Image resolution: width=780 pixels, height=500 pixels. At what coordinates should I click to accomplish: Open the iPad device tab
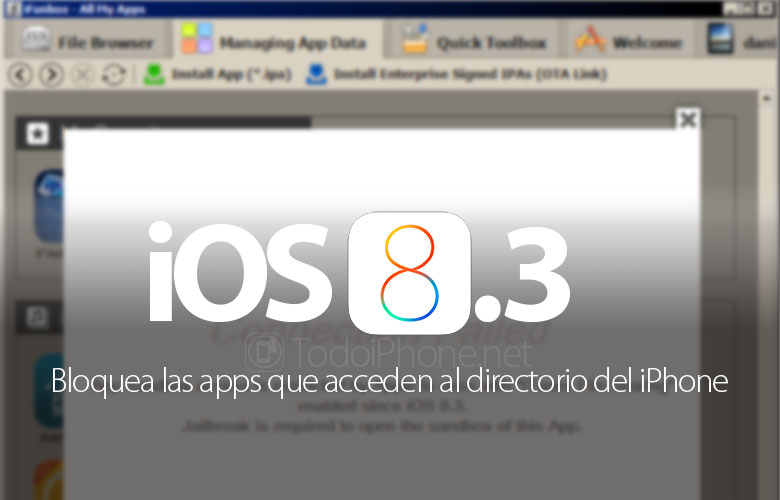tap(741, 42)
